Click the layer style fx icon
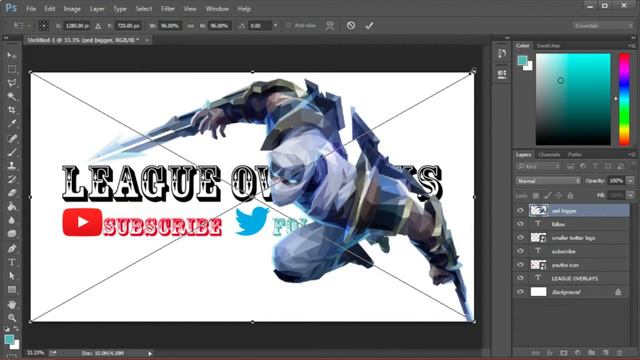640x360 pixels. point(549,352)
